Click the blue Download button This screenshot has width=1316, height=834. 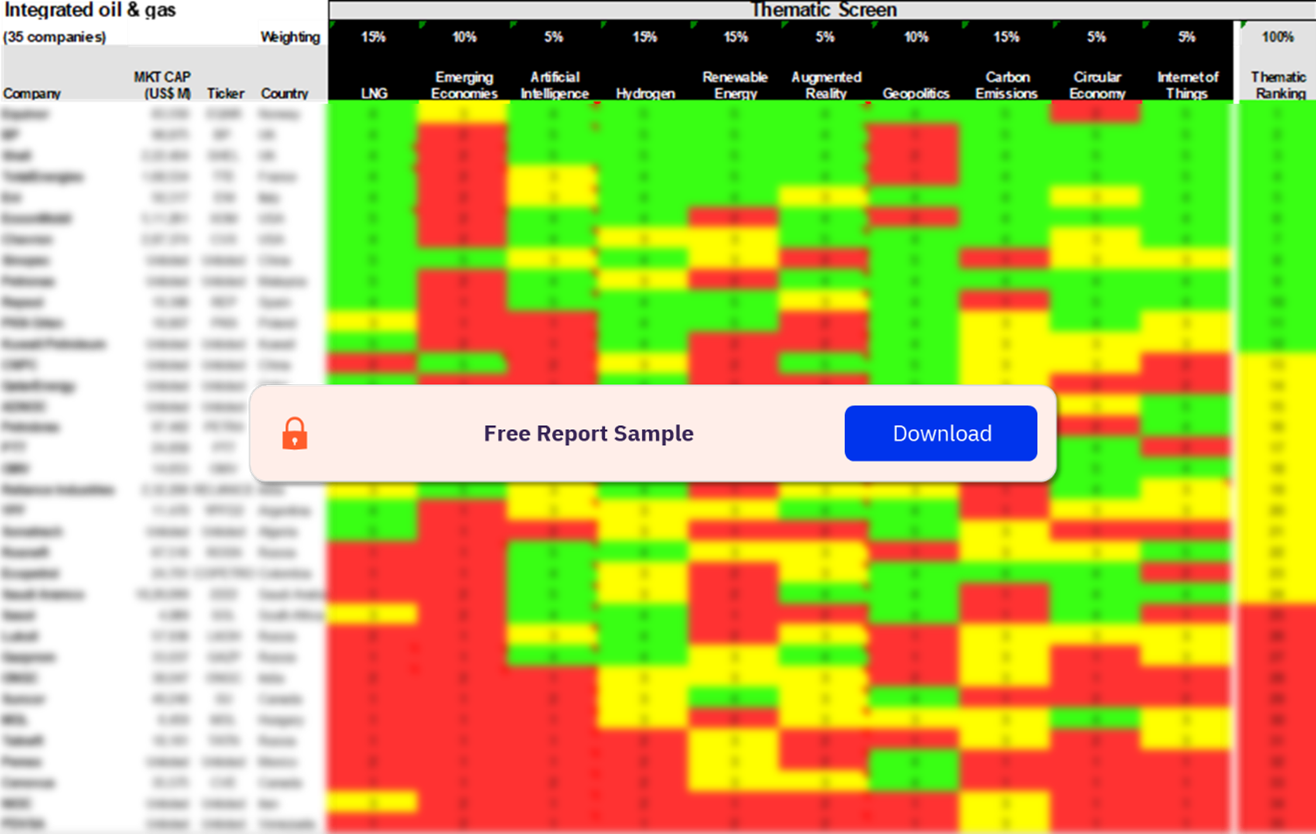tap(941, 433)
